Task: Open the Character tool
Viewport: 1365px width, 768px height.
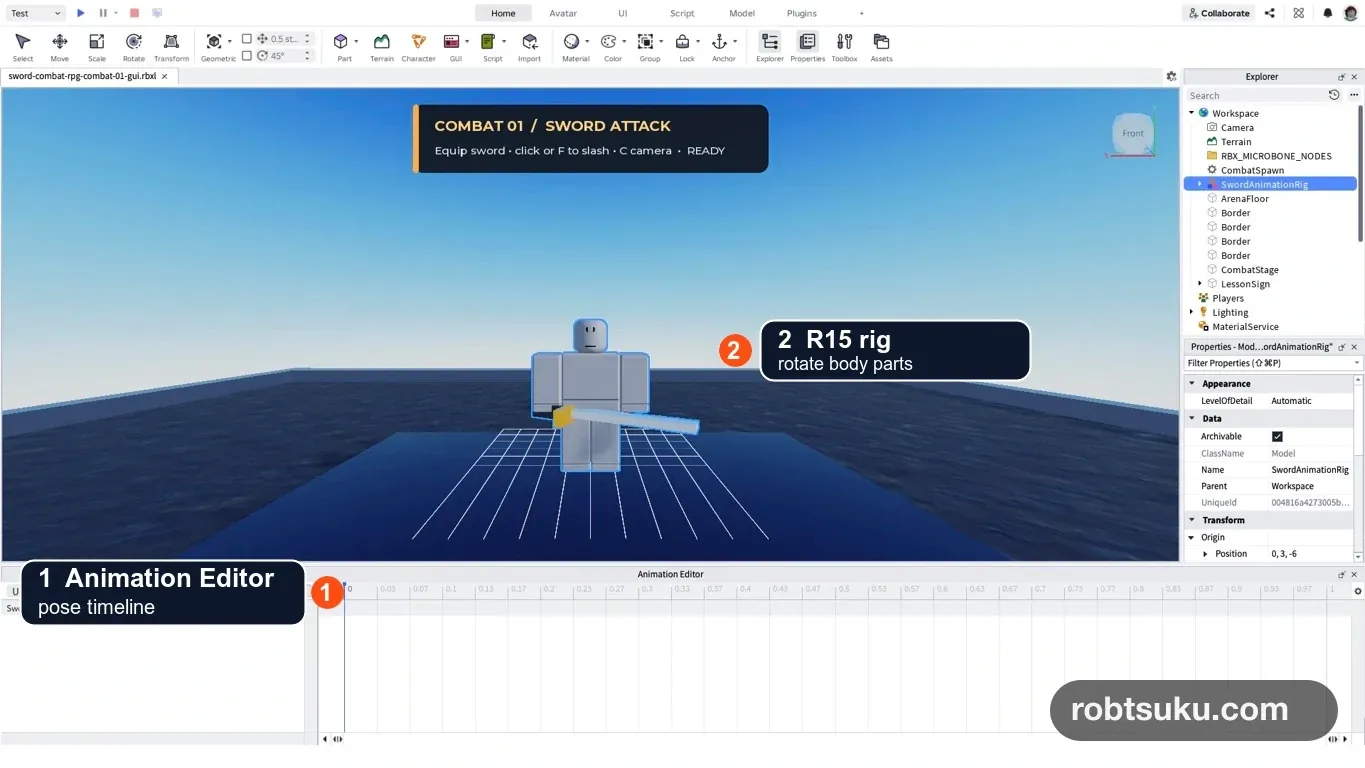Action: coord(419,46)
